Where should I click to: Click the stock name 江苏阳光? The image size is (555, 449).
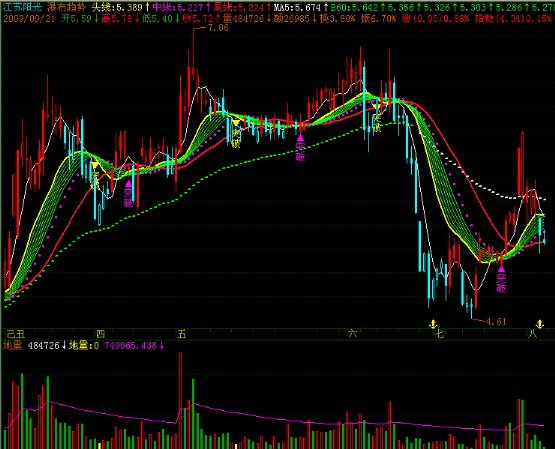coord(21,7)
